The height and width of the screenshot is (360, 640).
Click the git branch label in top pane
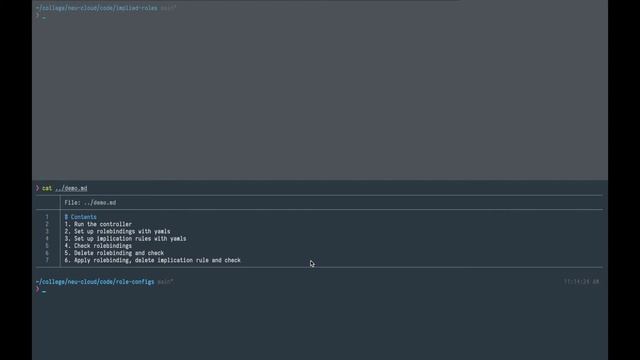[x=168, y=8]
